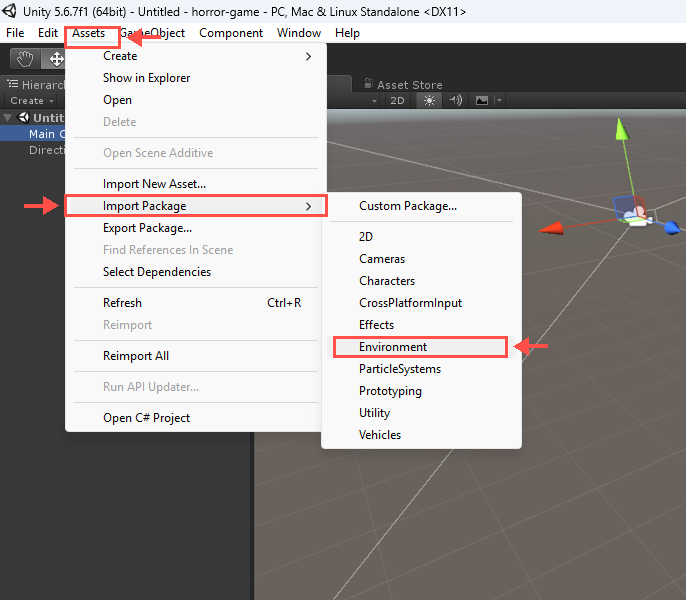Expand Import Package submenu
The image size is (686, 600).
[x=196, y=206]
